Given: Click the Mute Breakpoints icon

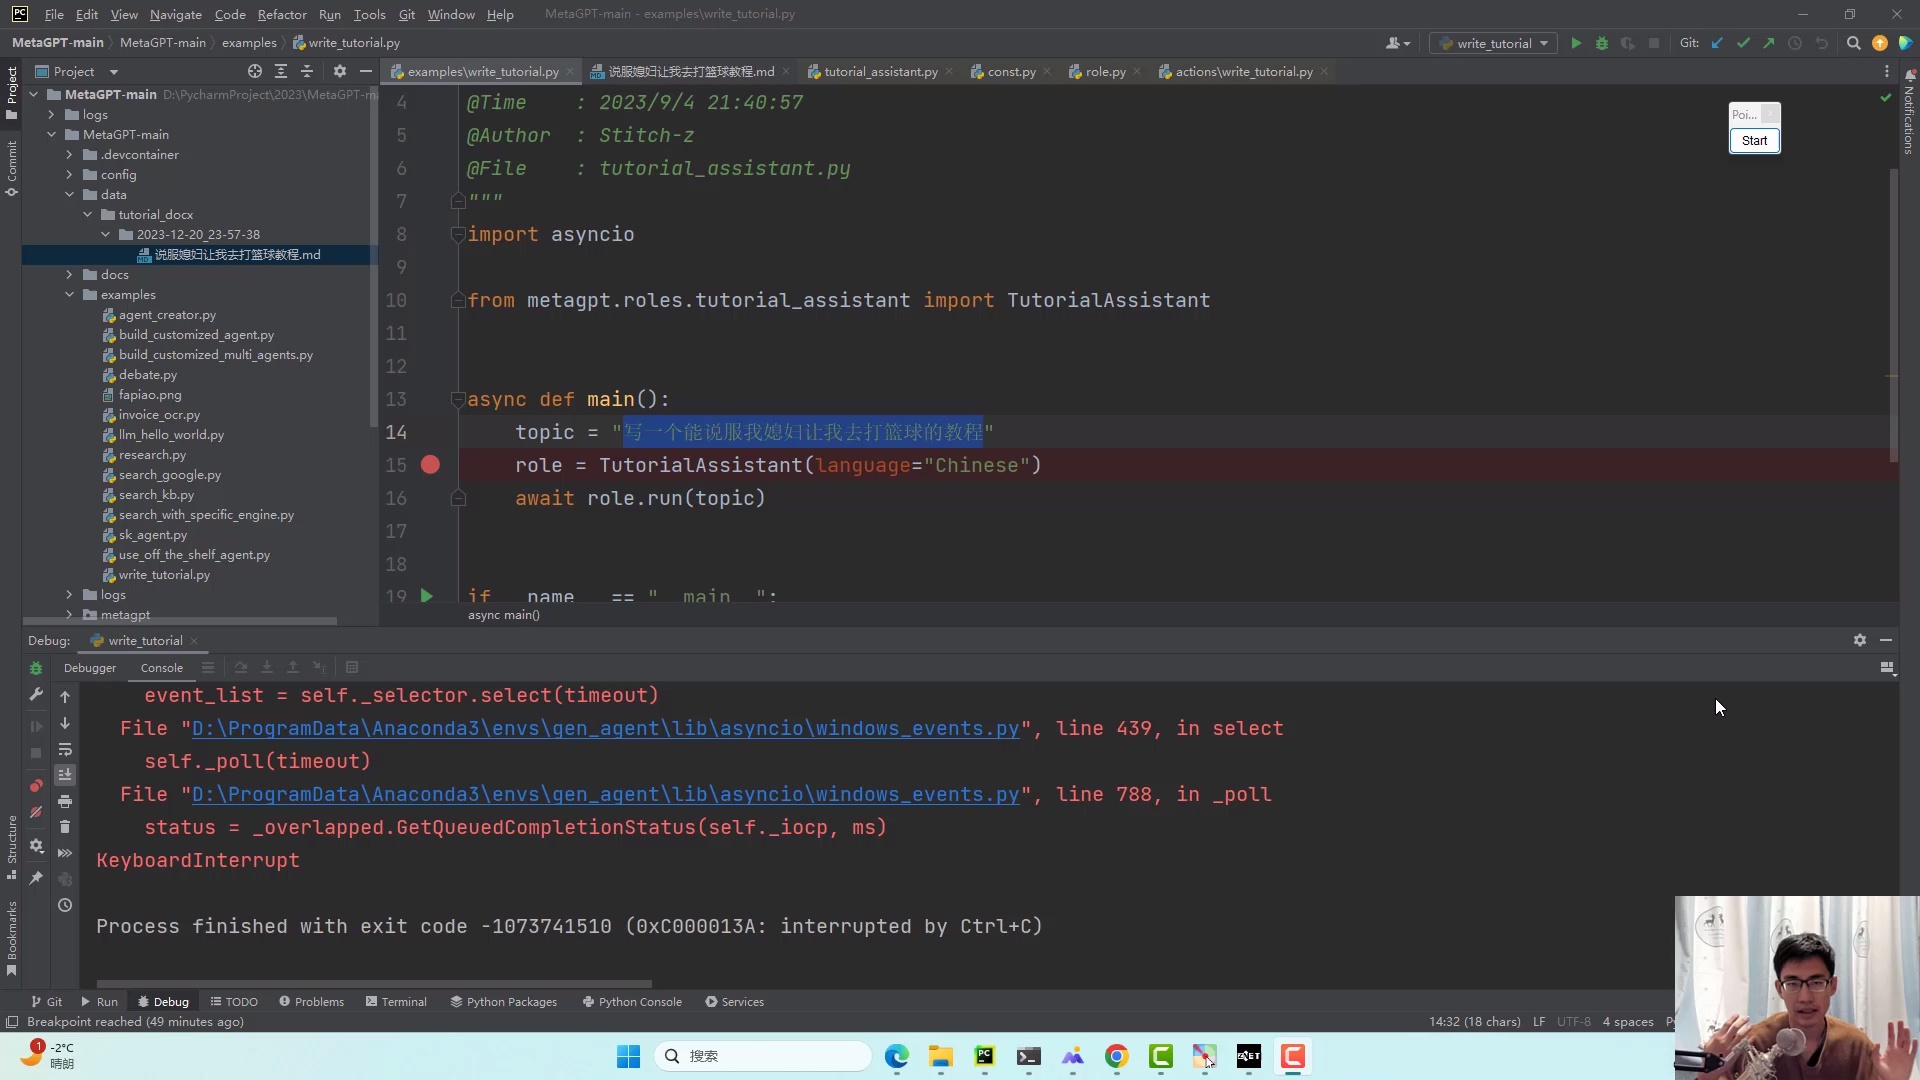Looking at the screenshot, I should point(36,812).
